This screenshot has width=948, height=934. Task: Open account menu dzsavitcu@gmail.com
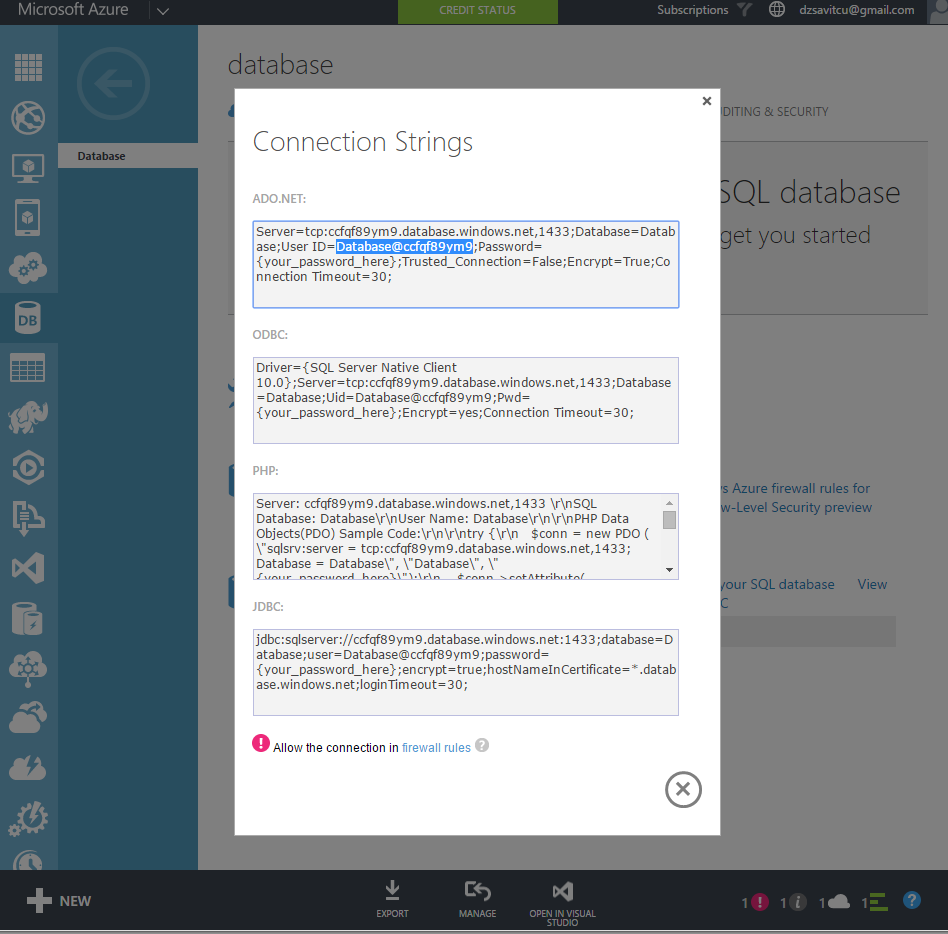(857, 10)
